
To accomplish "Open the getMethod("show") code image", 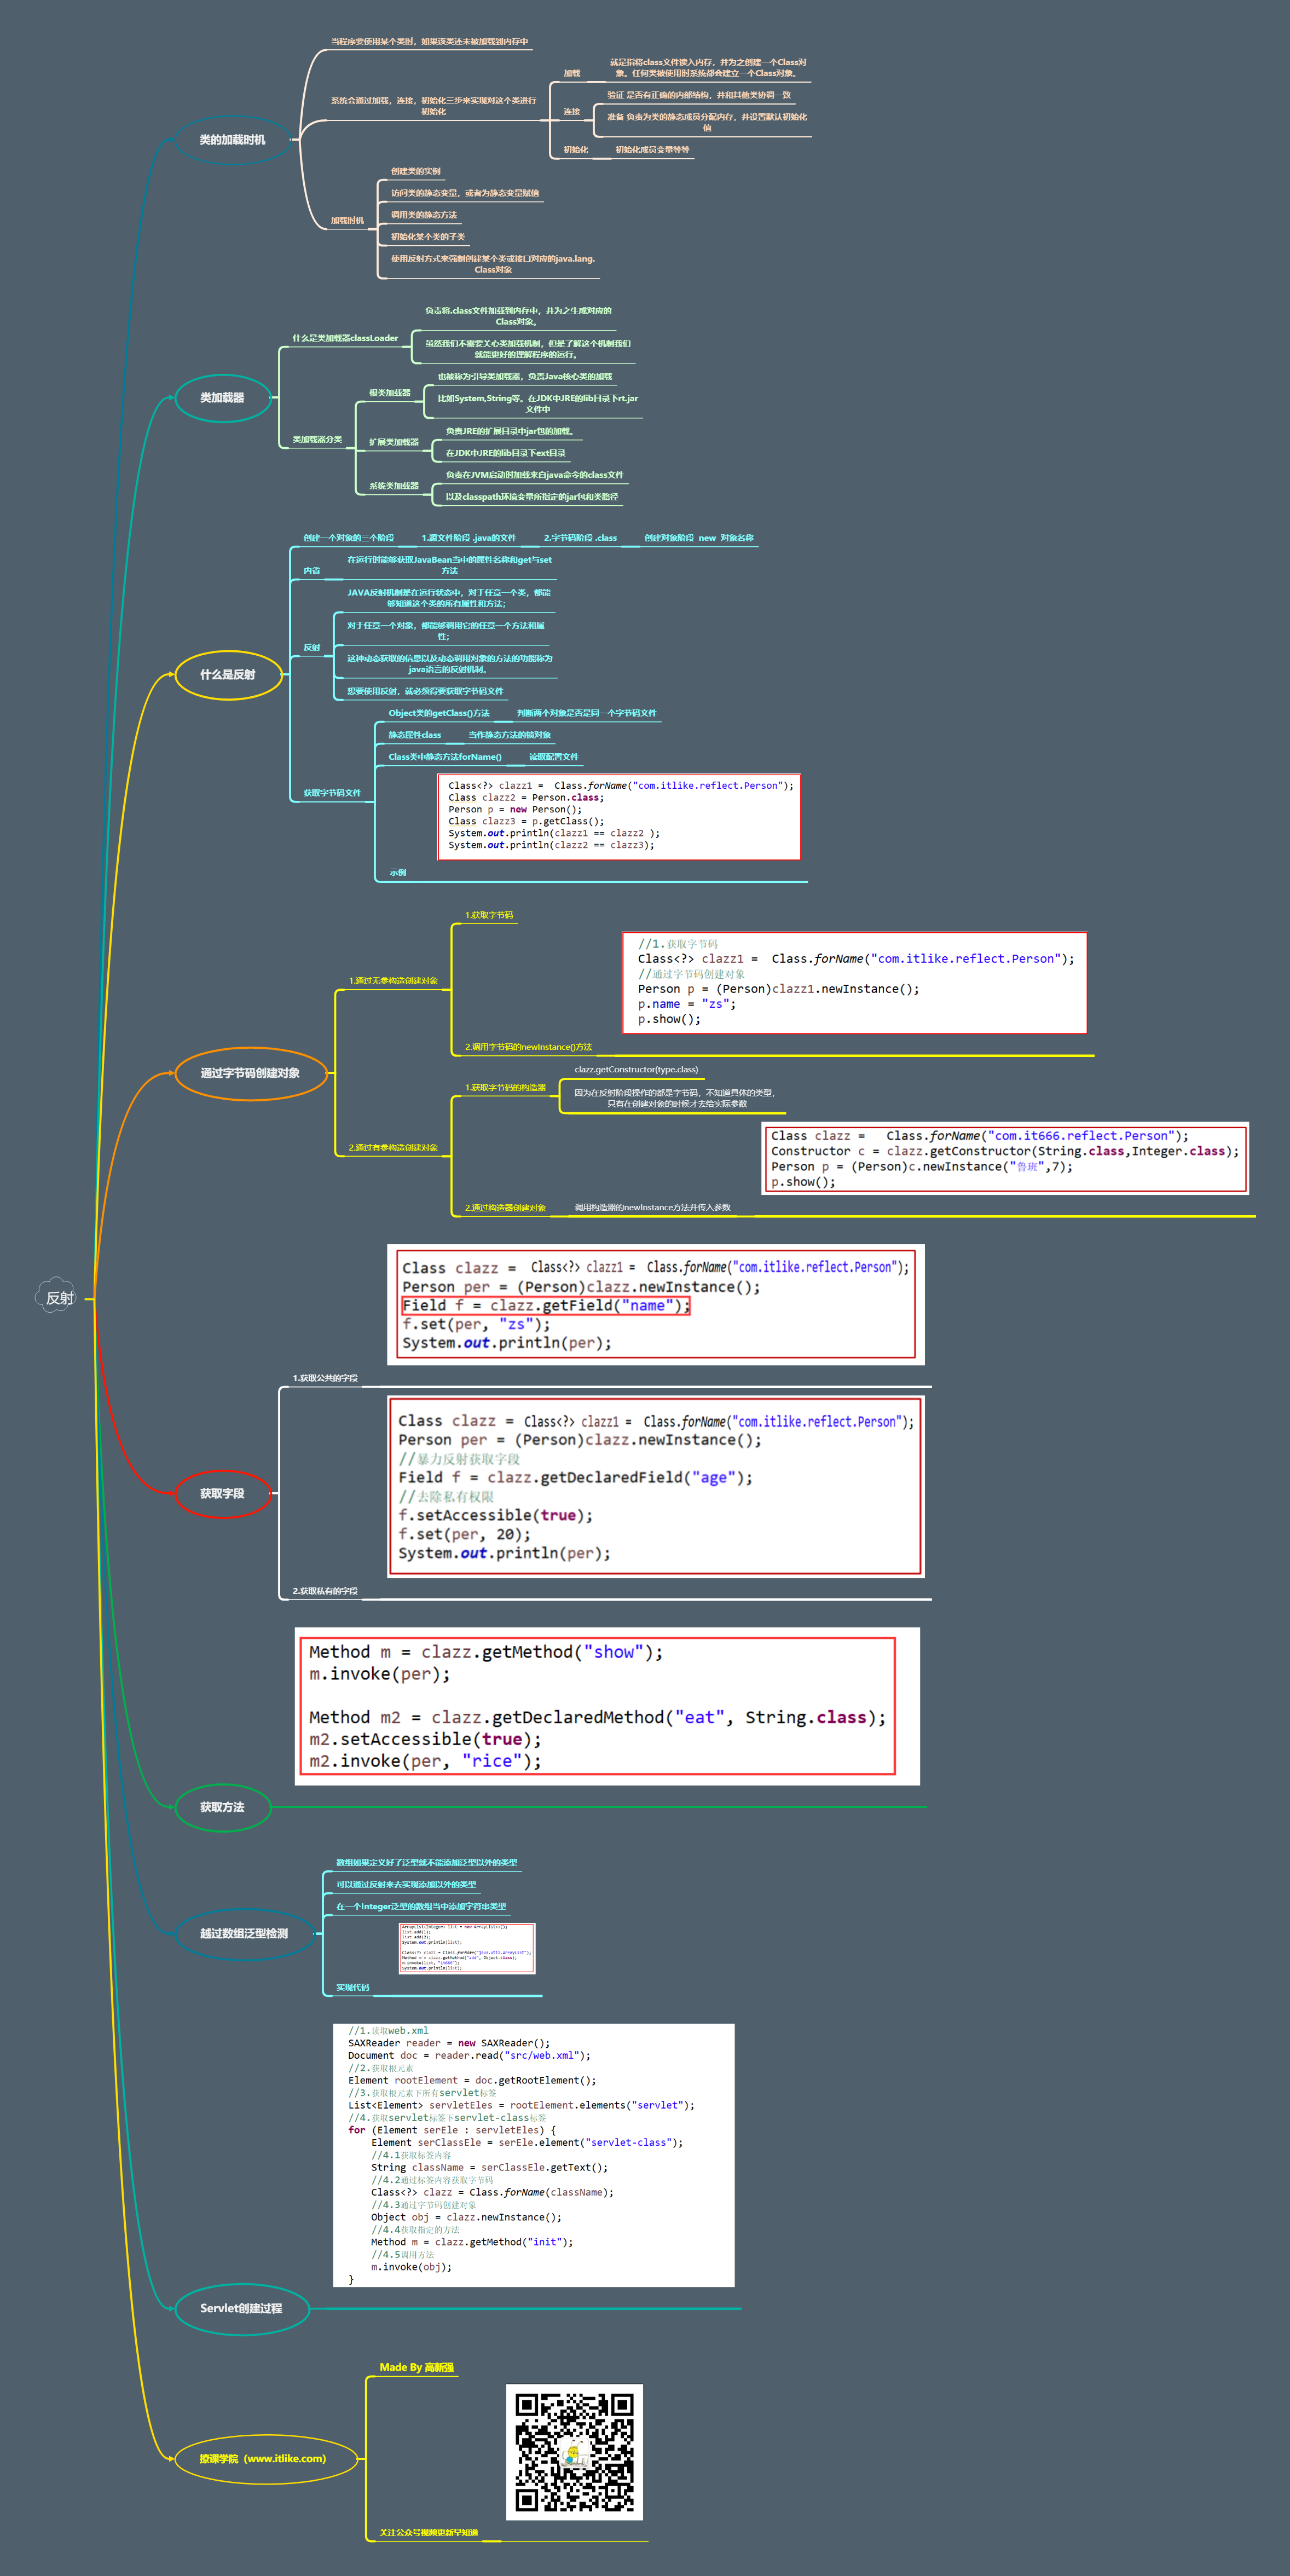I will pos(607,1706).
